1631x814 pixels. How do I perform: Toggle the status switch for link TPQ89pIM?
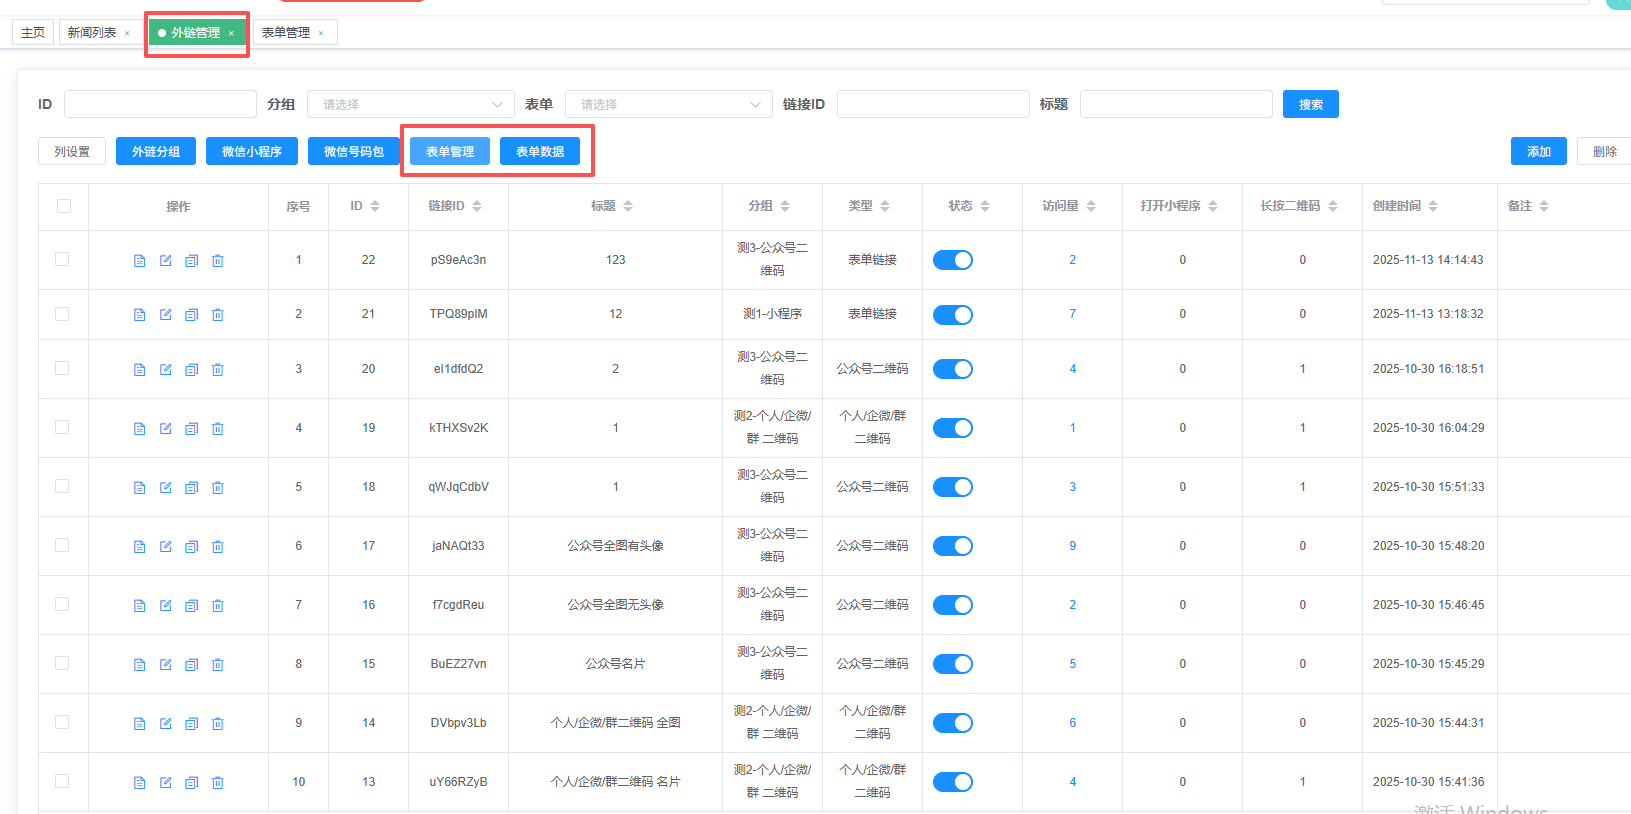click(x=952, y=315)
